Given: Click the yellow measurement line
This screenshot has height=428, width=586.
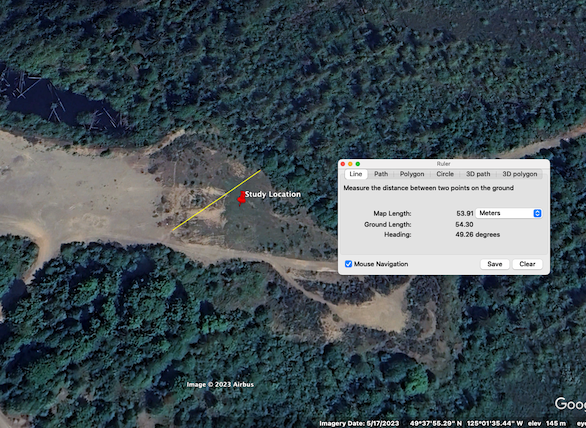Looking at the screenshot, I should tap(216, 200).
